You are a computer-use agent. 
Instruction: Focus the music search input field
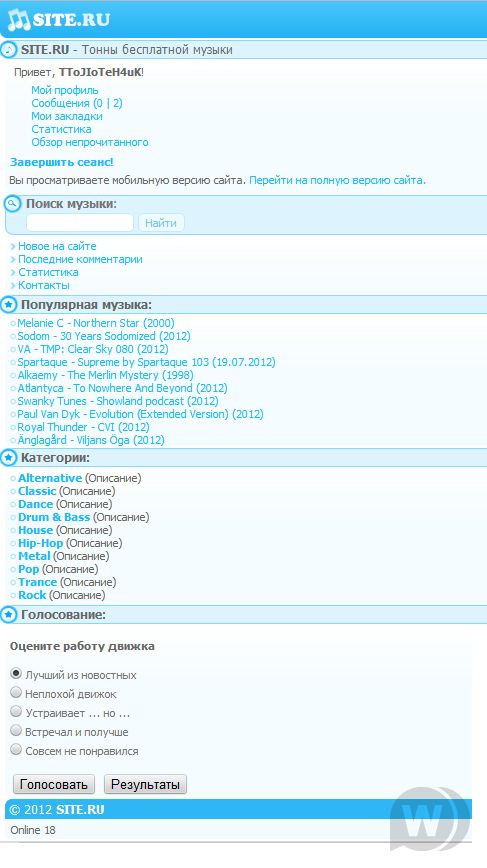point(80,223)
